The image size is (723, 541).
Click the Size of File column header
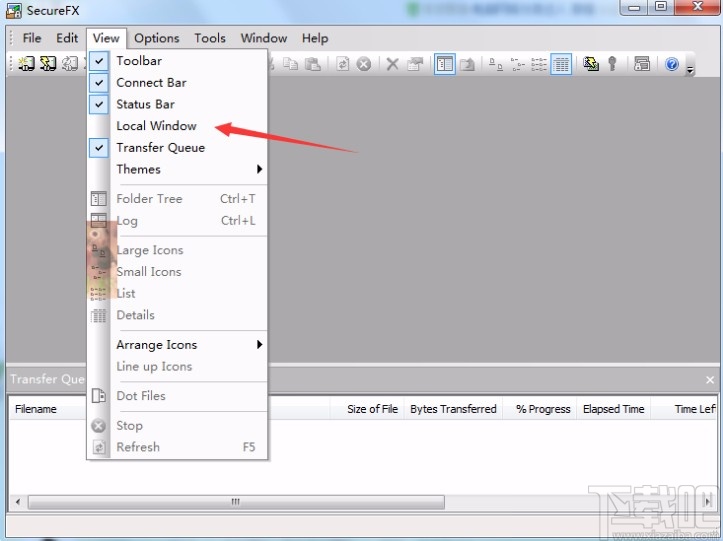367,409
